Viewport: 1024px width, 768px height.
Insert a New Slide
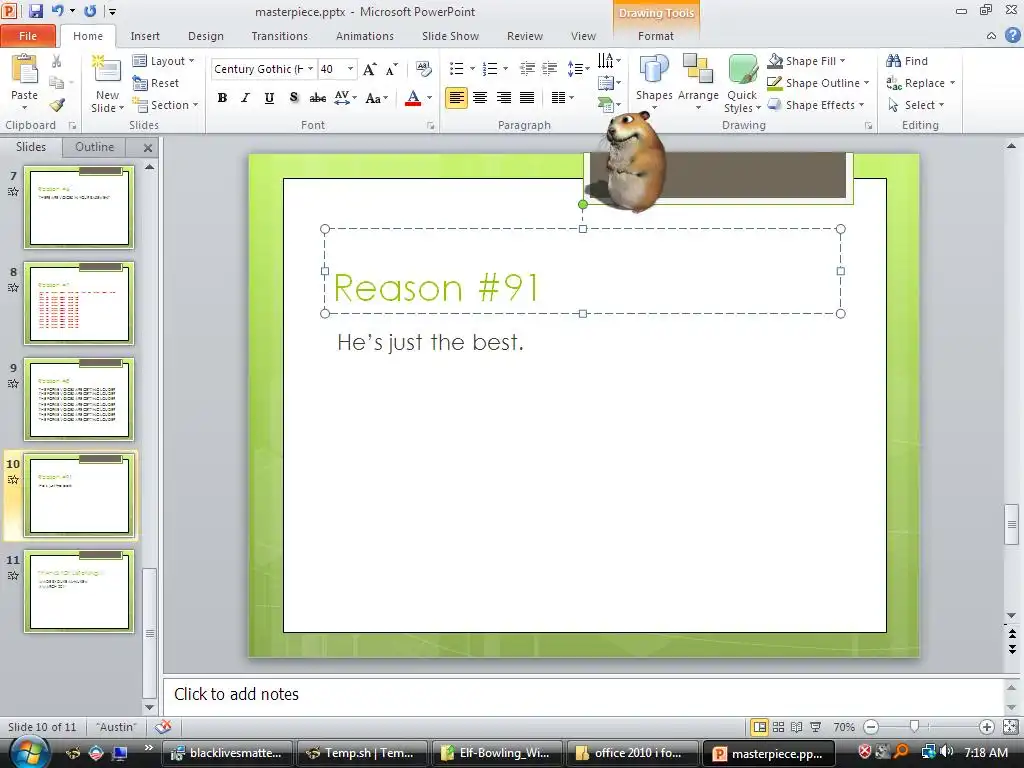(x=107, y=84)
